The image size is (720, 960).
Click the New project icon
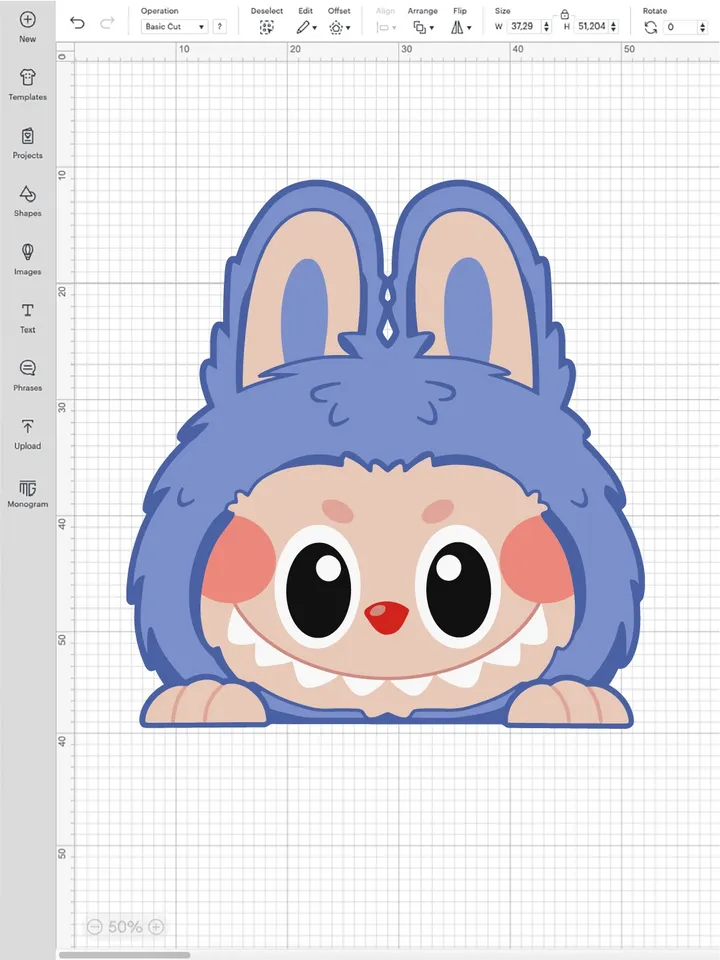[x=27, y=20]
